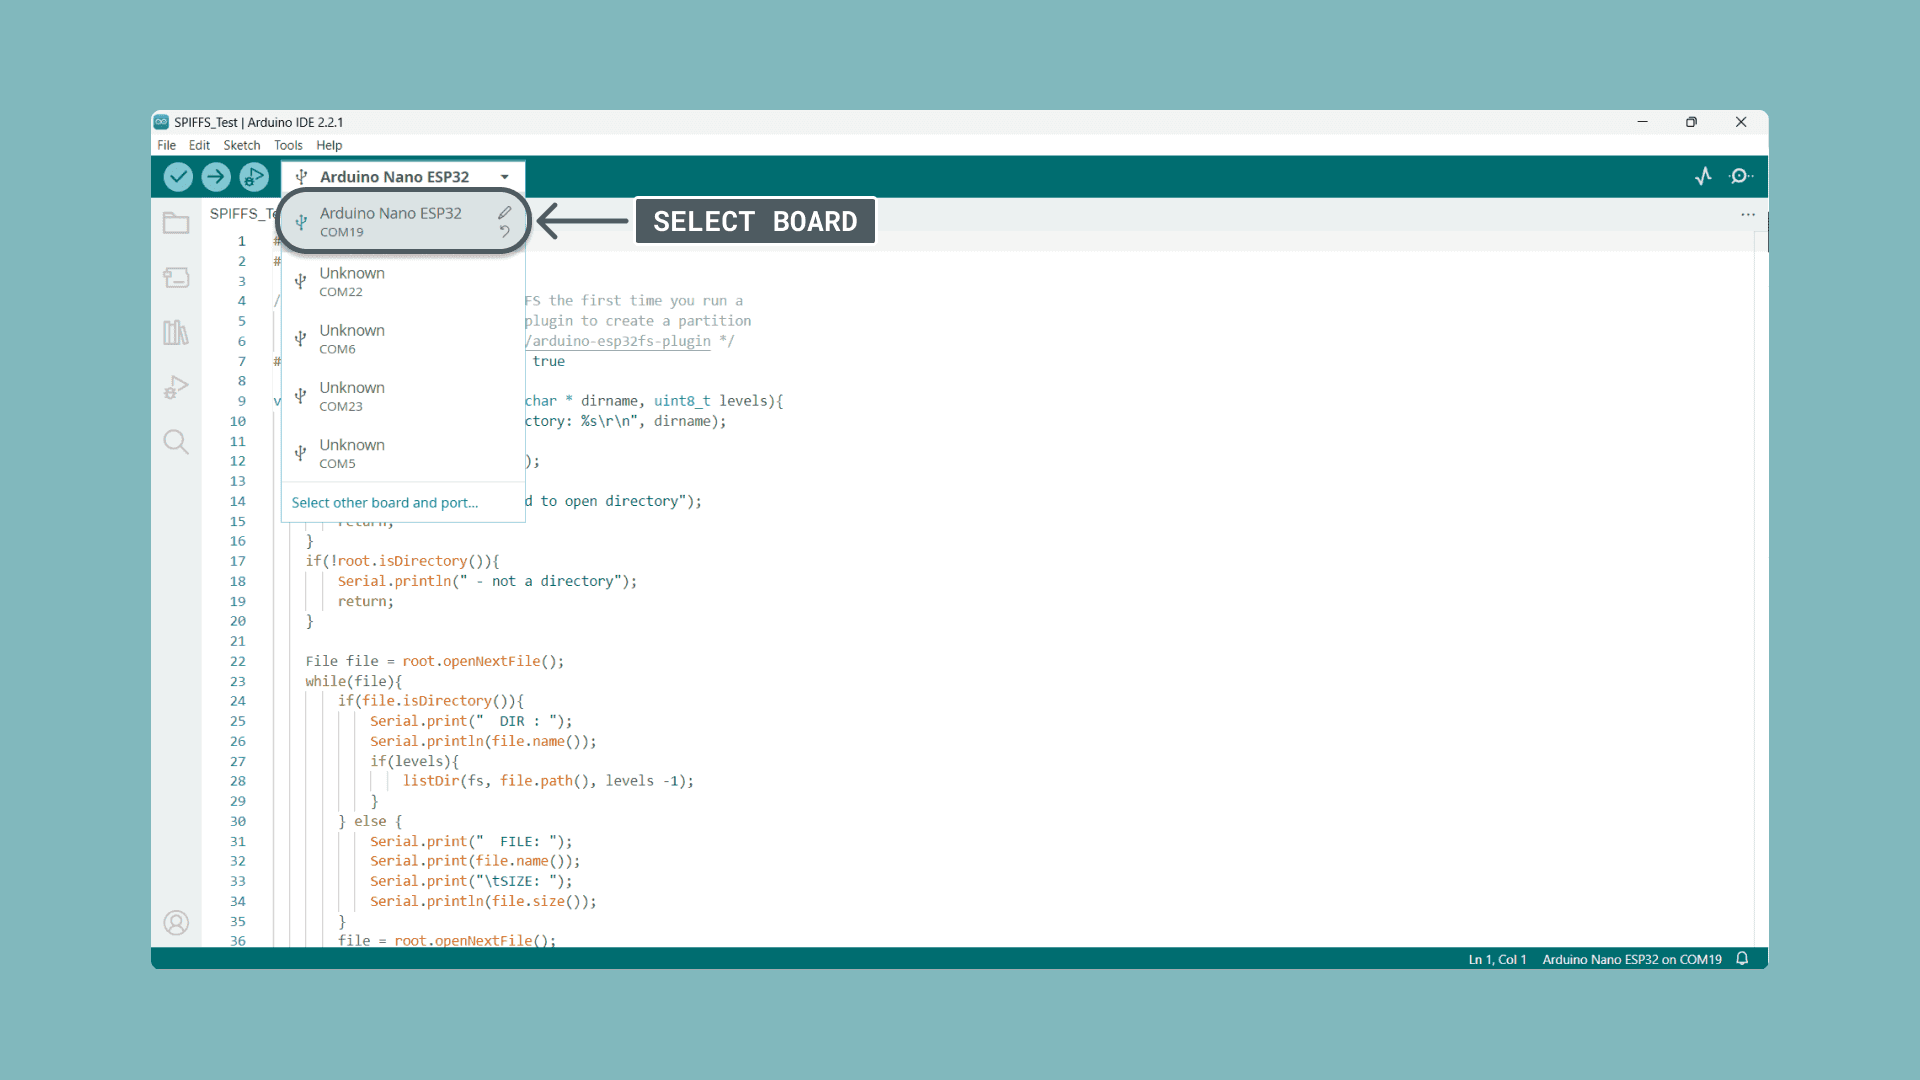The height and width of the screenshot is (1080, 1920).
Task: Open the Debug sidebar panel
Action: 176,387
